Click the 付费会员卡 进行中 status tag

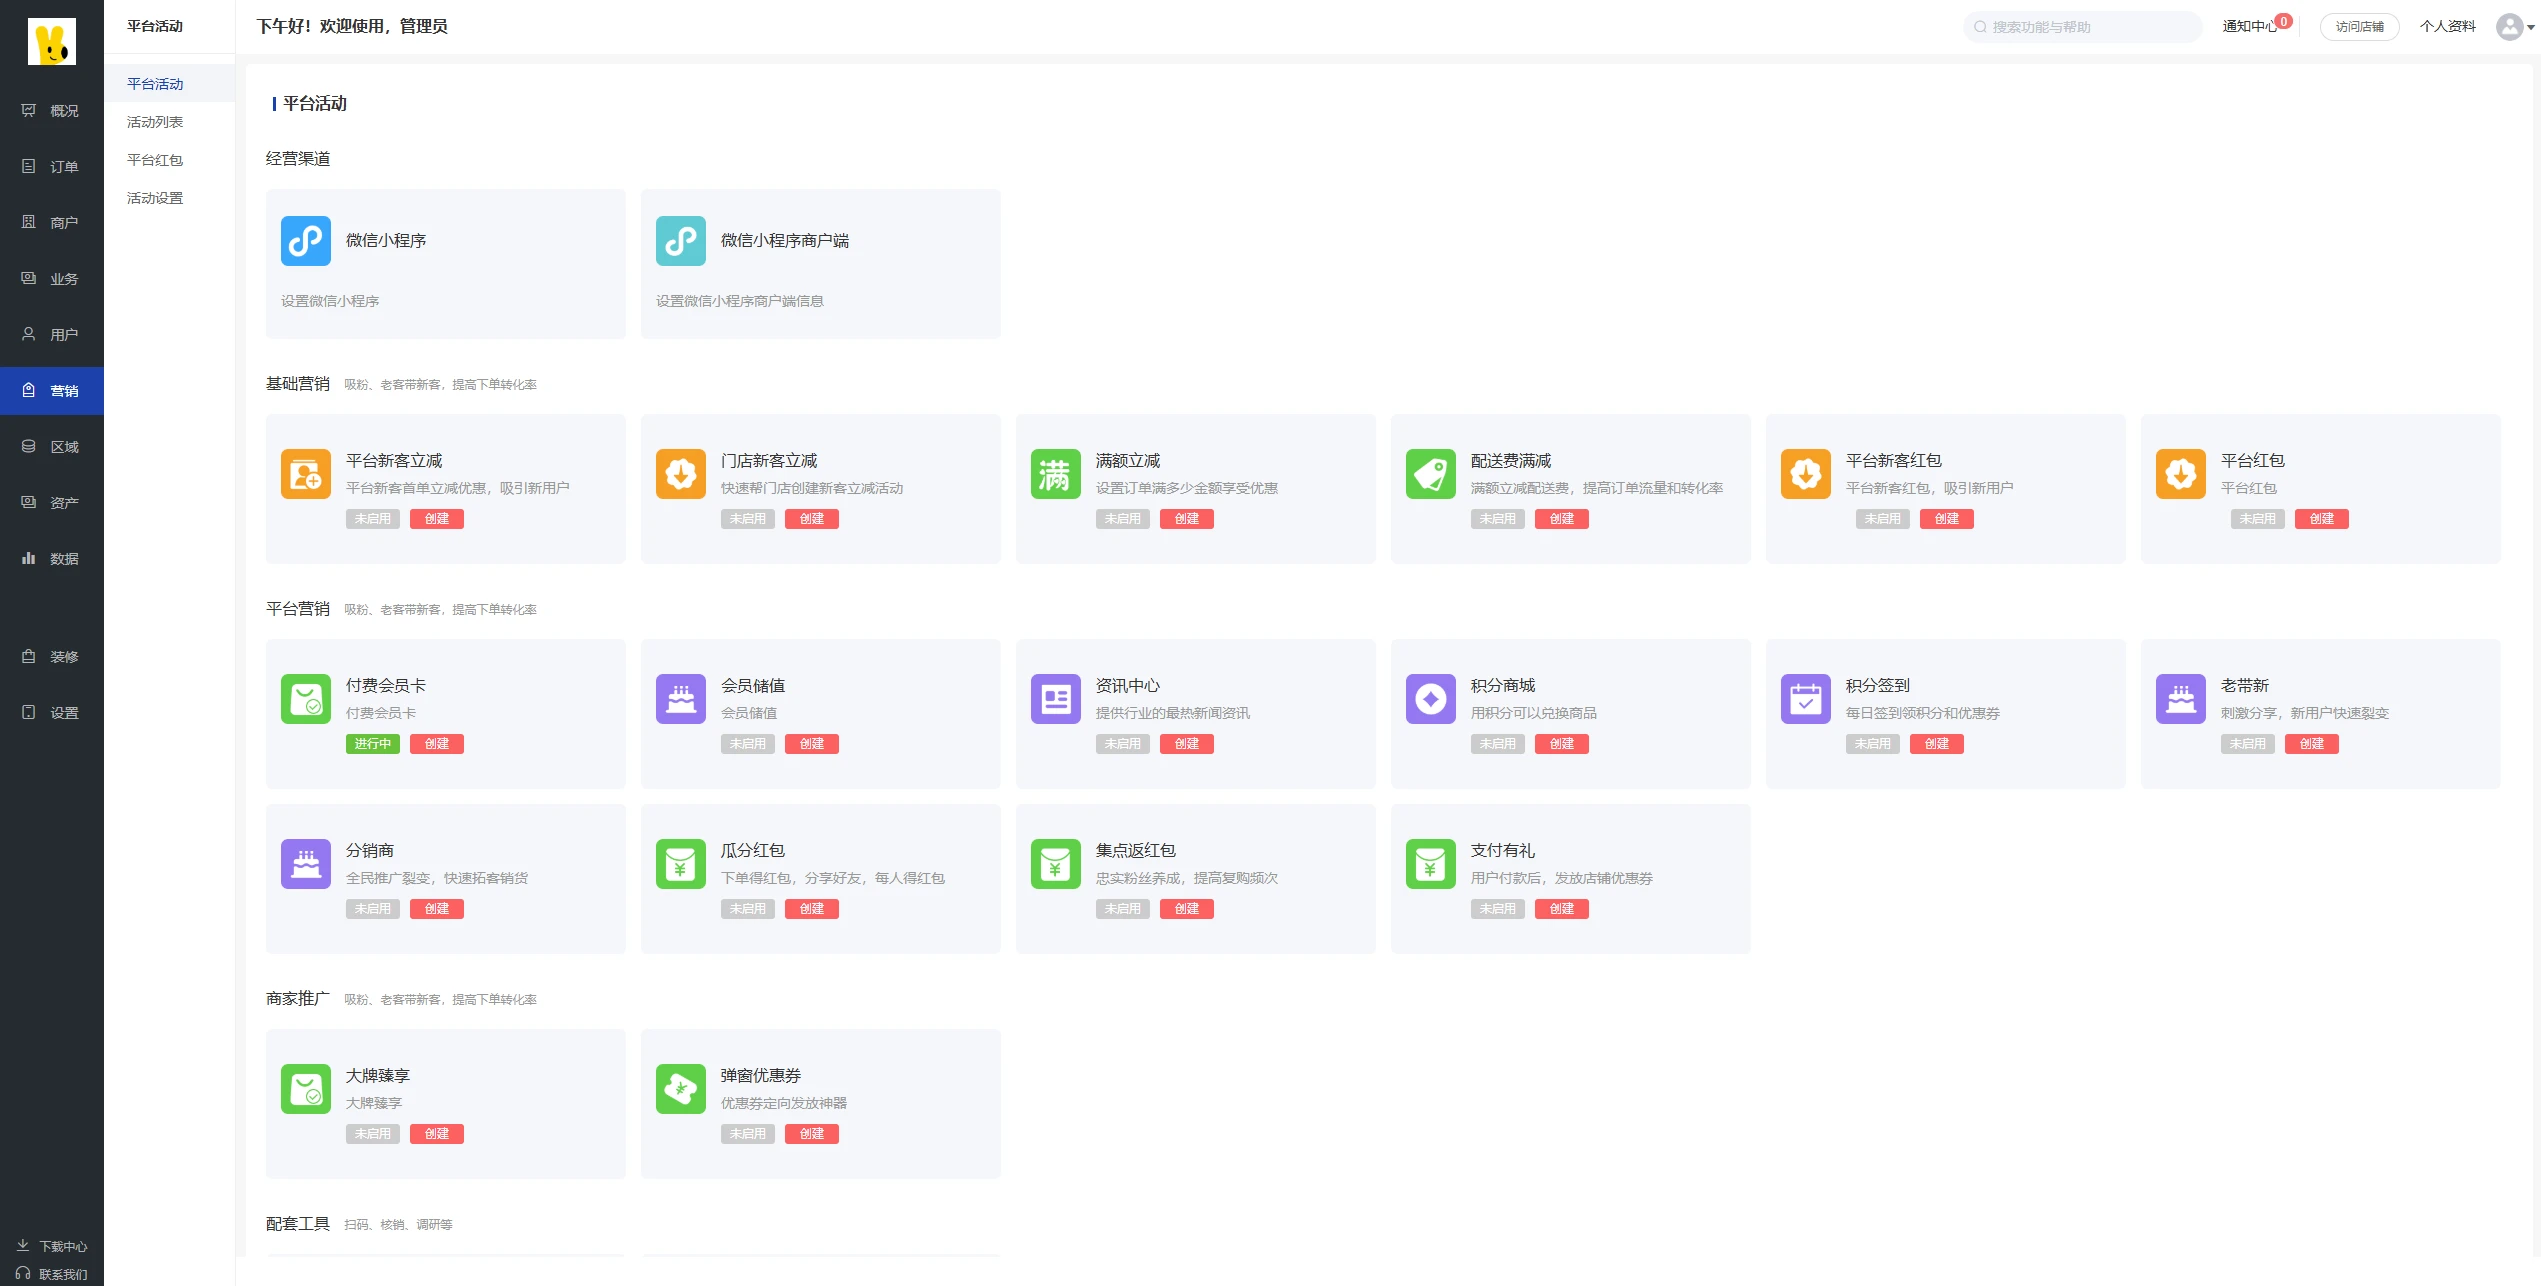[372, 744]
